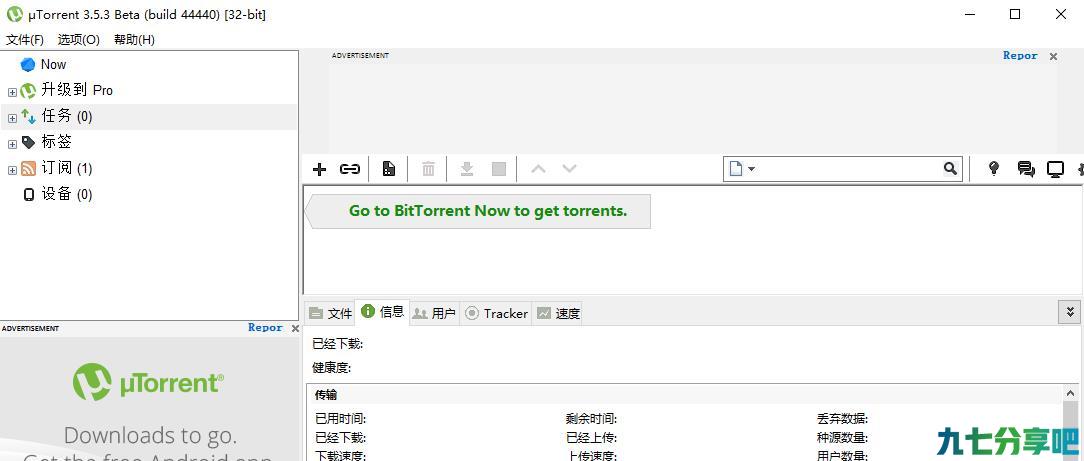This screenshot has height=461, width=1084.
Task: Click Go to BitTorrent Now banner
Action: 478,211
